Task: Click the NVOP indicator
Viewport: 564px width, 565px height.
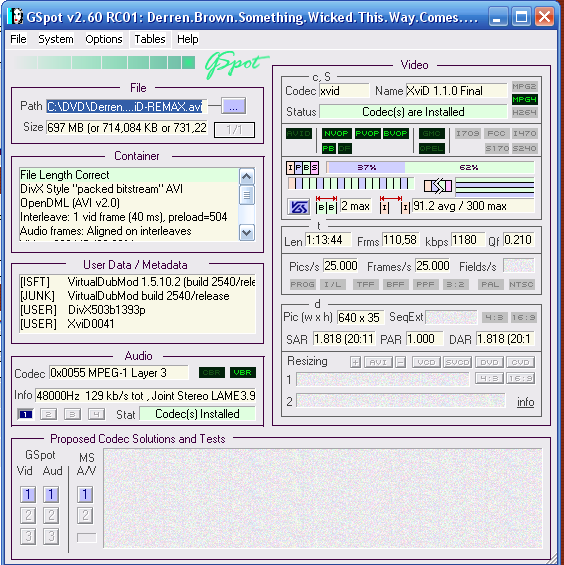Action: [336, 133]
